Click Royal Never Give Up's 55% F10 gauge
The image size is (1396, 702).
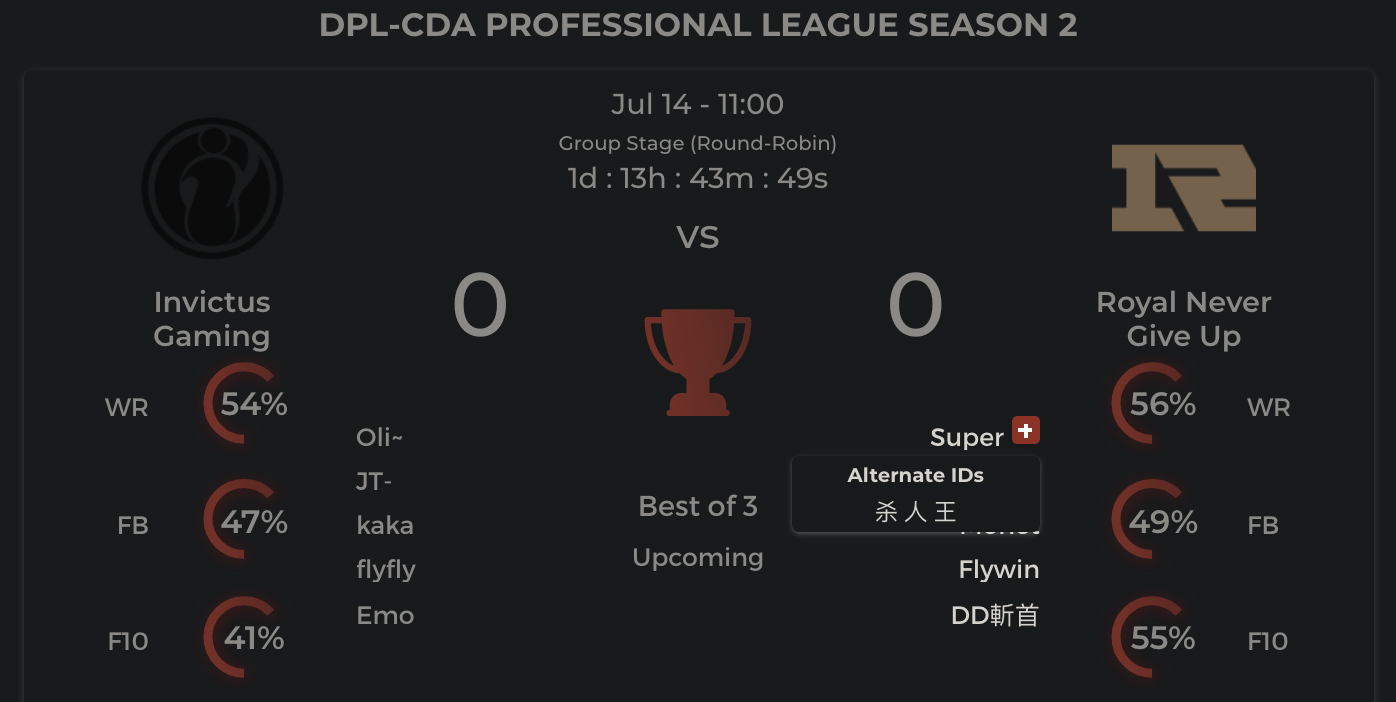pos(1151,638)
